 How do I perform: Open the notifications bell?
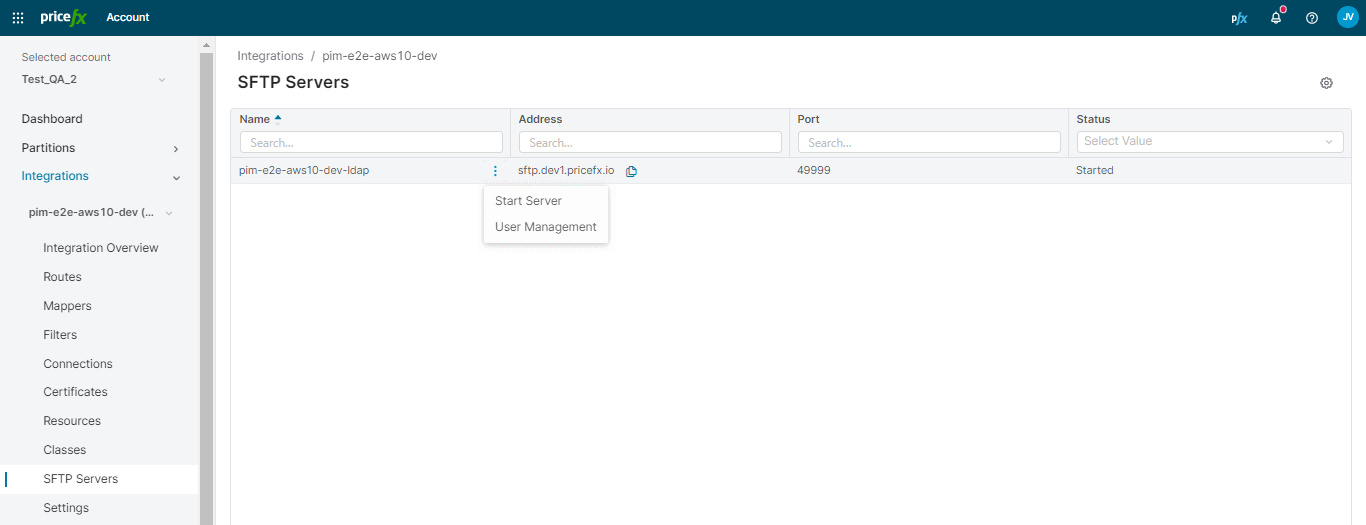tap(1276, 18)
